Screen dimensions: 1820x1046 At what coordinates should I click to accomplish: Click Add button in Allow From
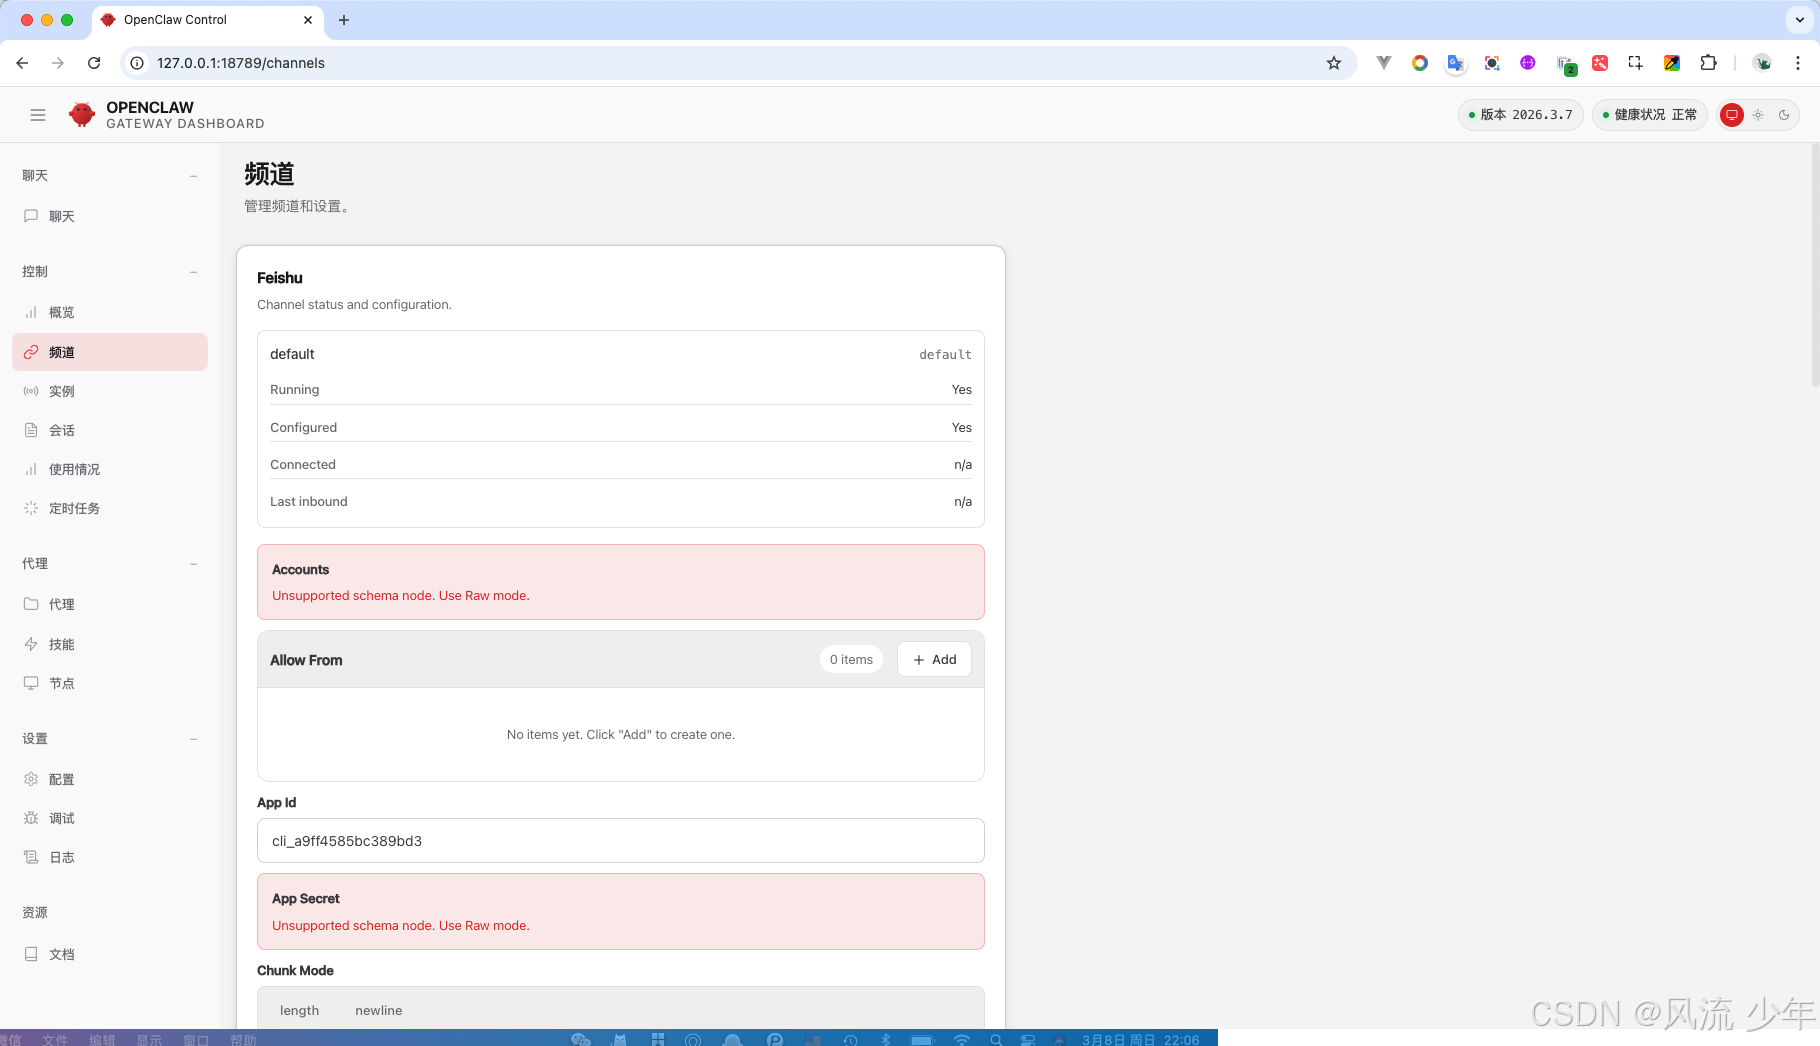click(x=934, y=659)
